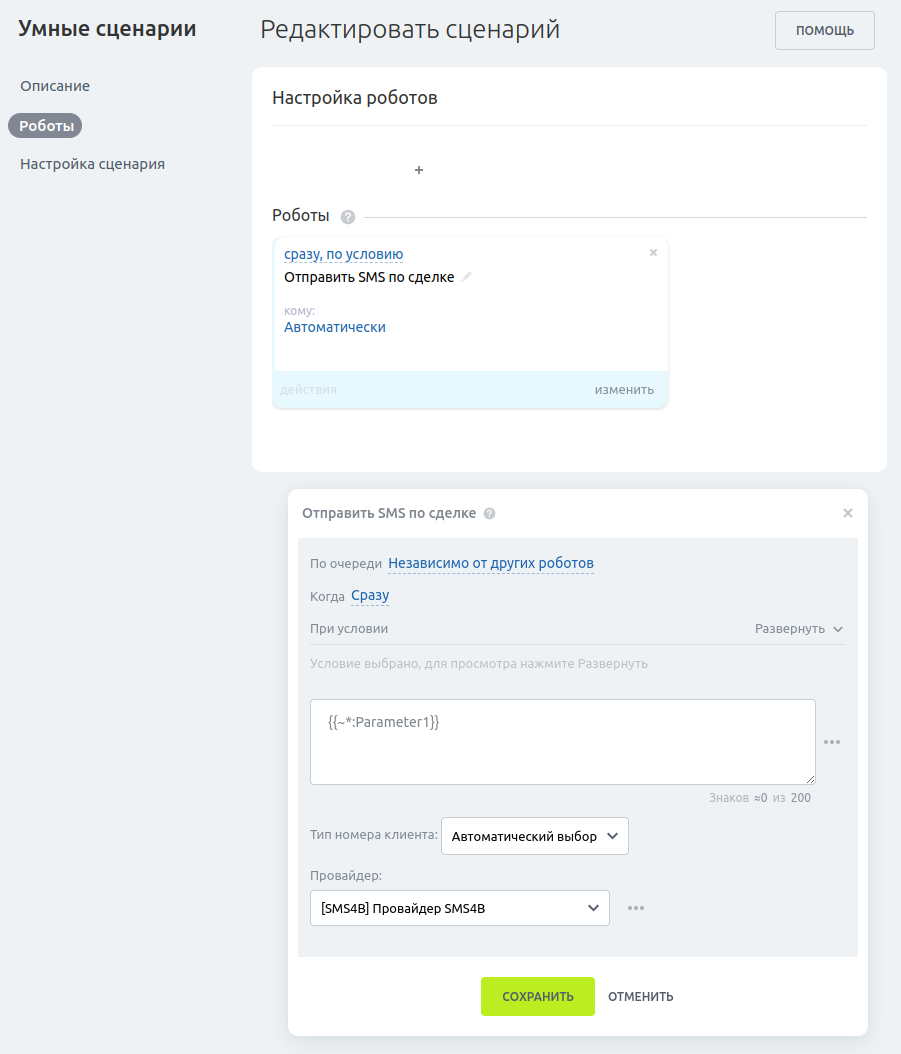Viewport: 901px width, 1054px height.
Task: Click изменить on the robot card
Action: [624, 390]
